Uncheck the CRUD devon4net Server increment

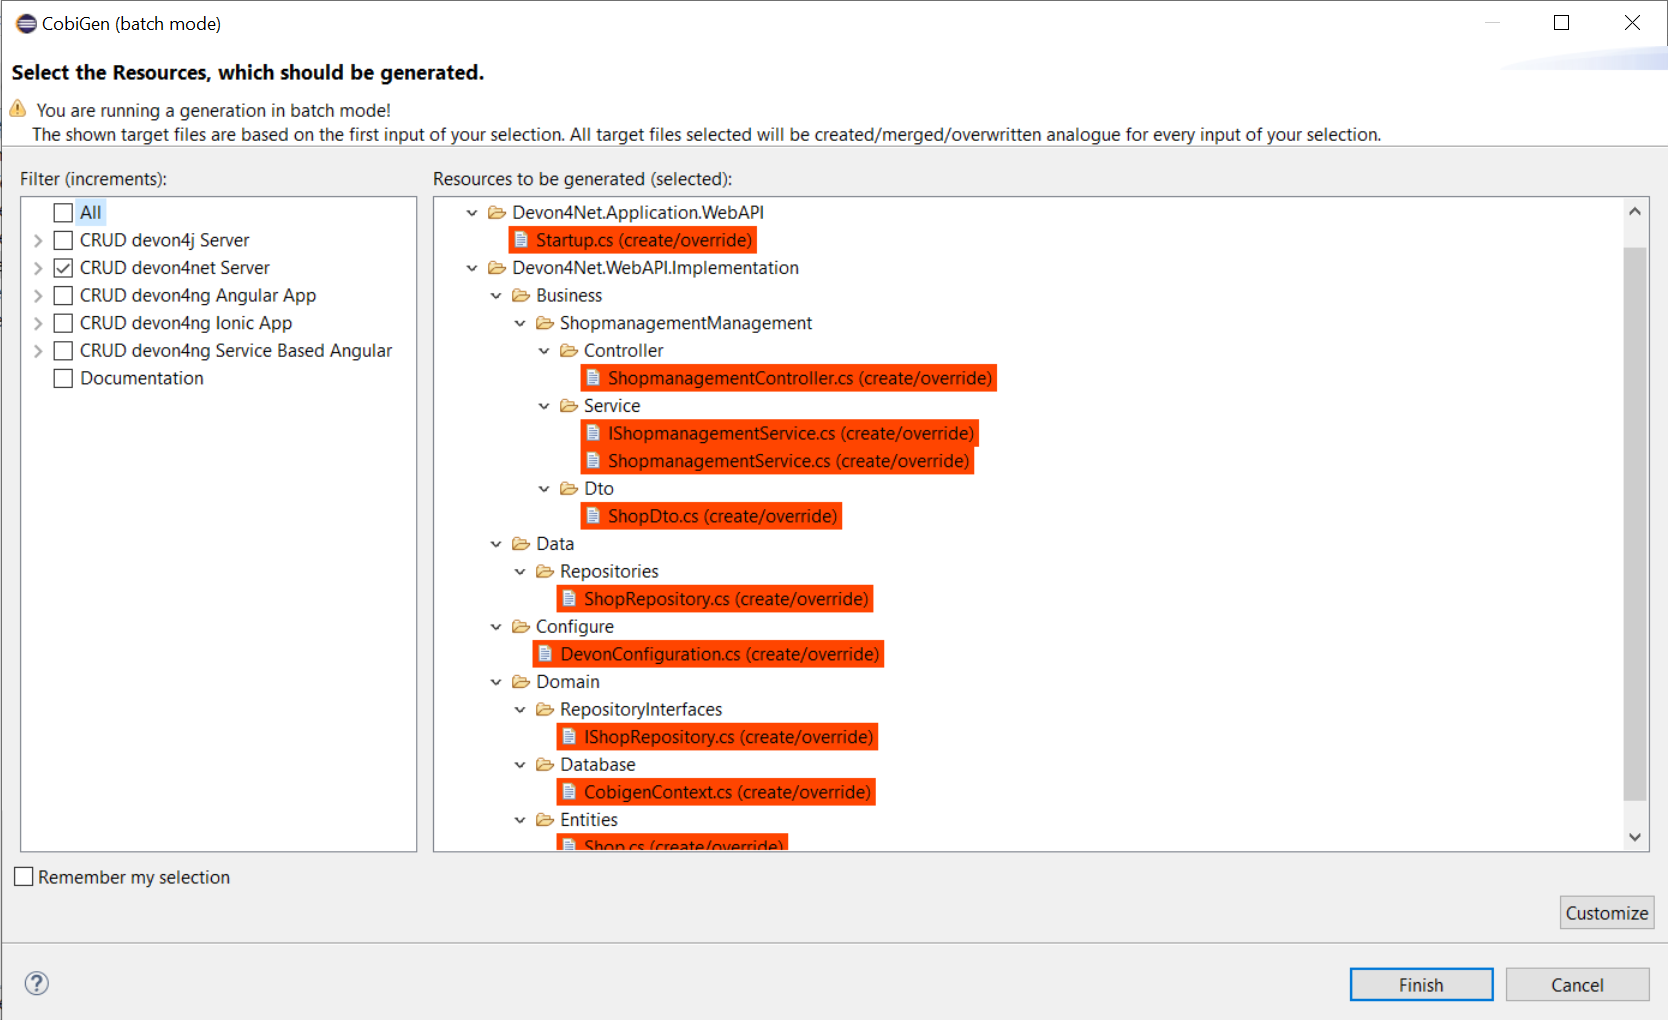[x=63, y=268]
